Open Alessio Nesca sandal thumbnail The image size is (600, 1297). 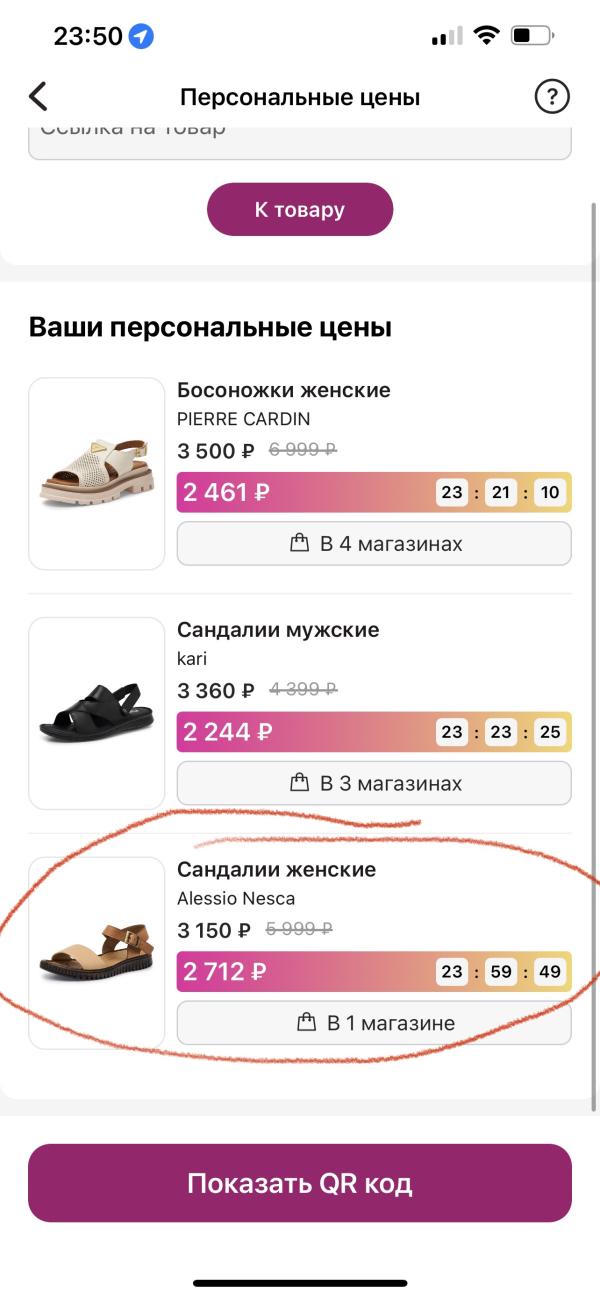click(96, 952)
